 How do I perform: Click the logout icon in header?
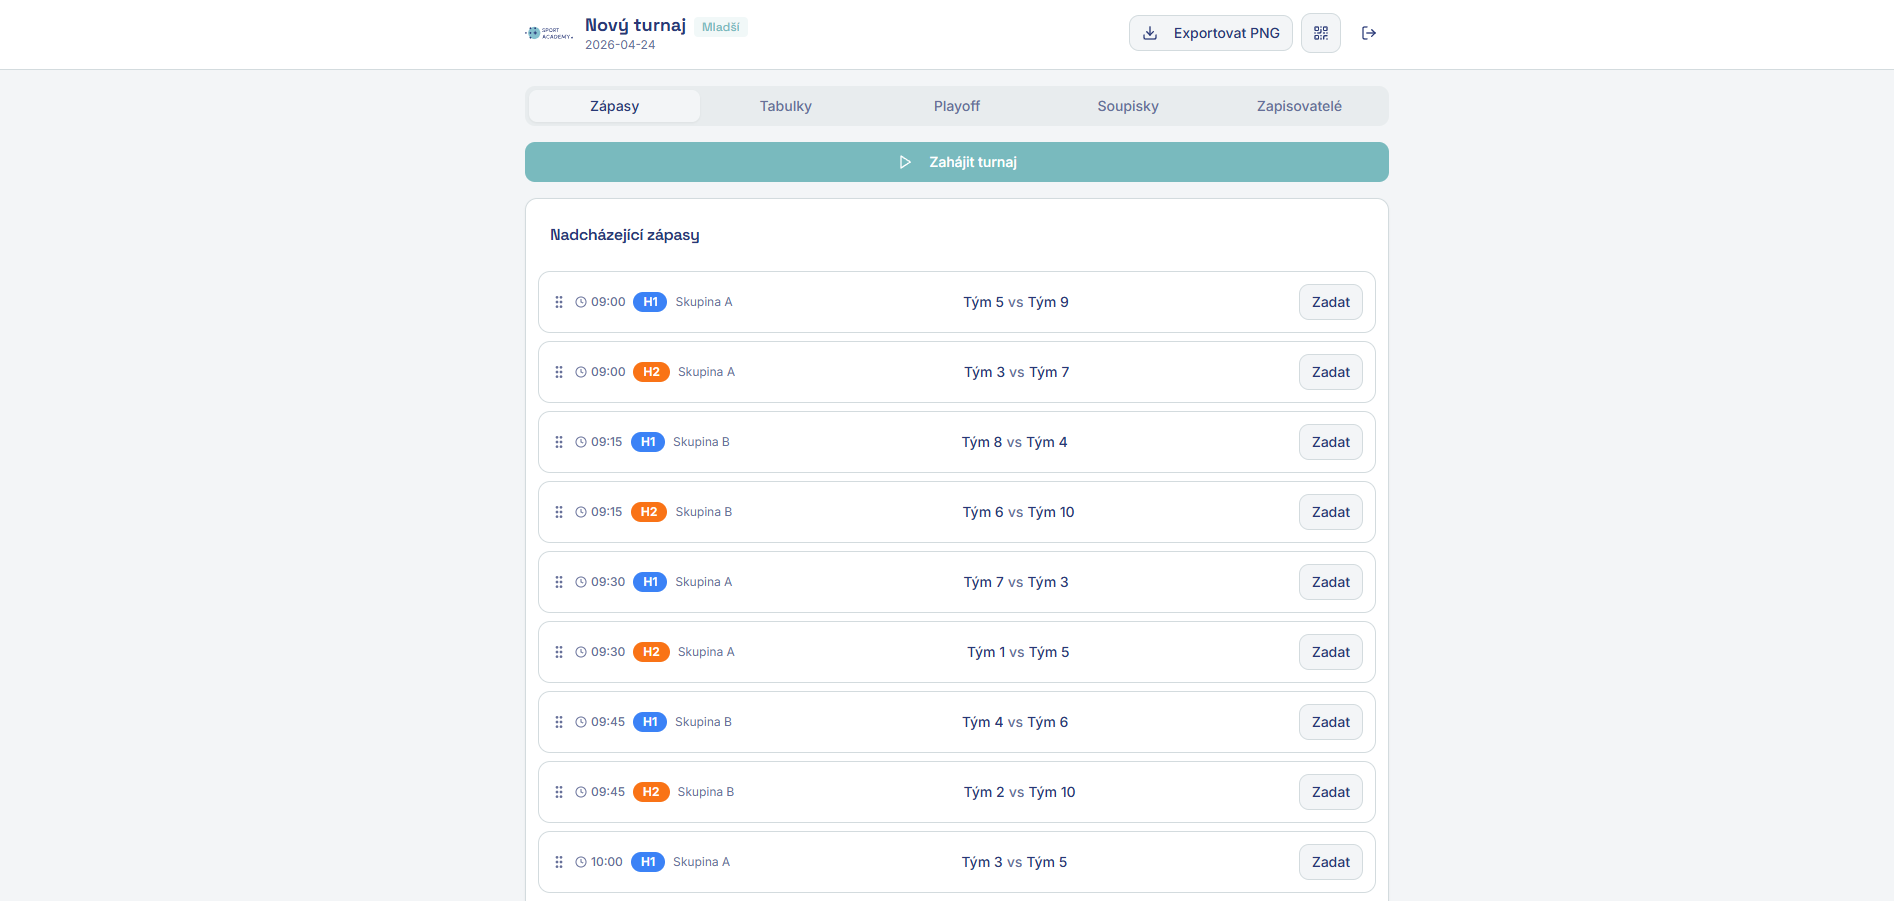pyautogui.click(x=1369, y=33)
